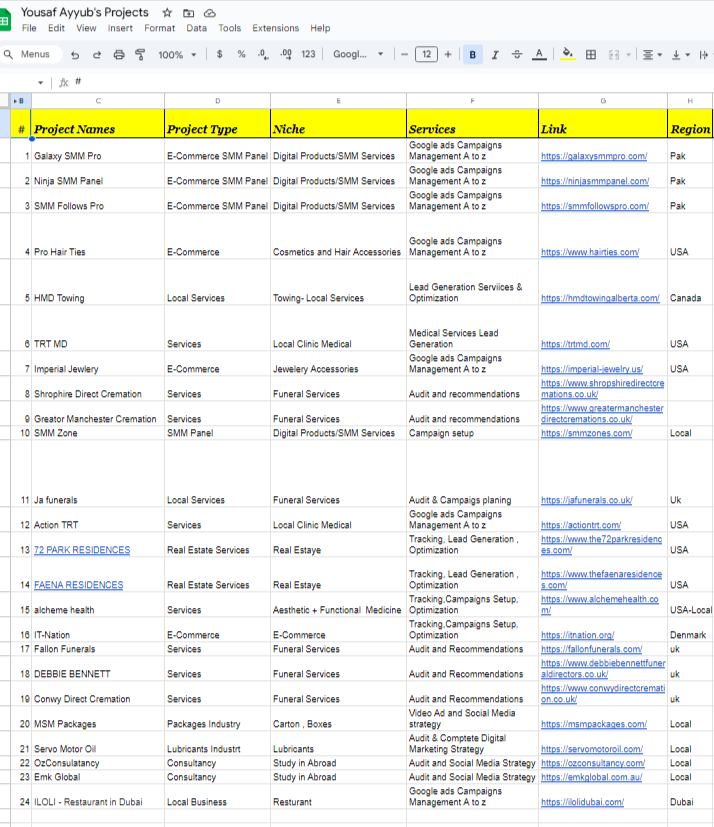Open the text color picker
This screenshot has height=827, width=714.
[539, 54]
